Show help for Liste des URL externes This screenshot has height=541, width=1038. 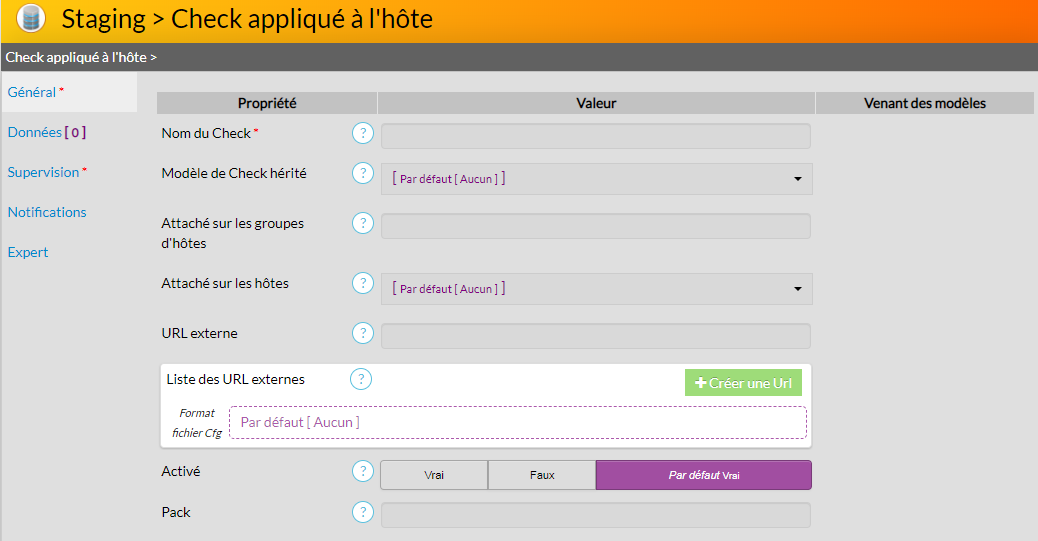[x=361, y=379]
